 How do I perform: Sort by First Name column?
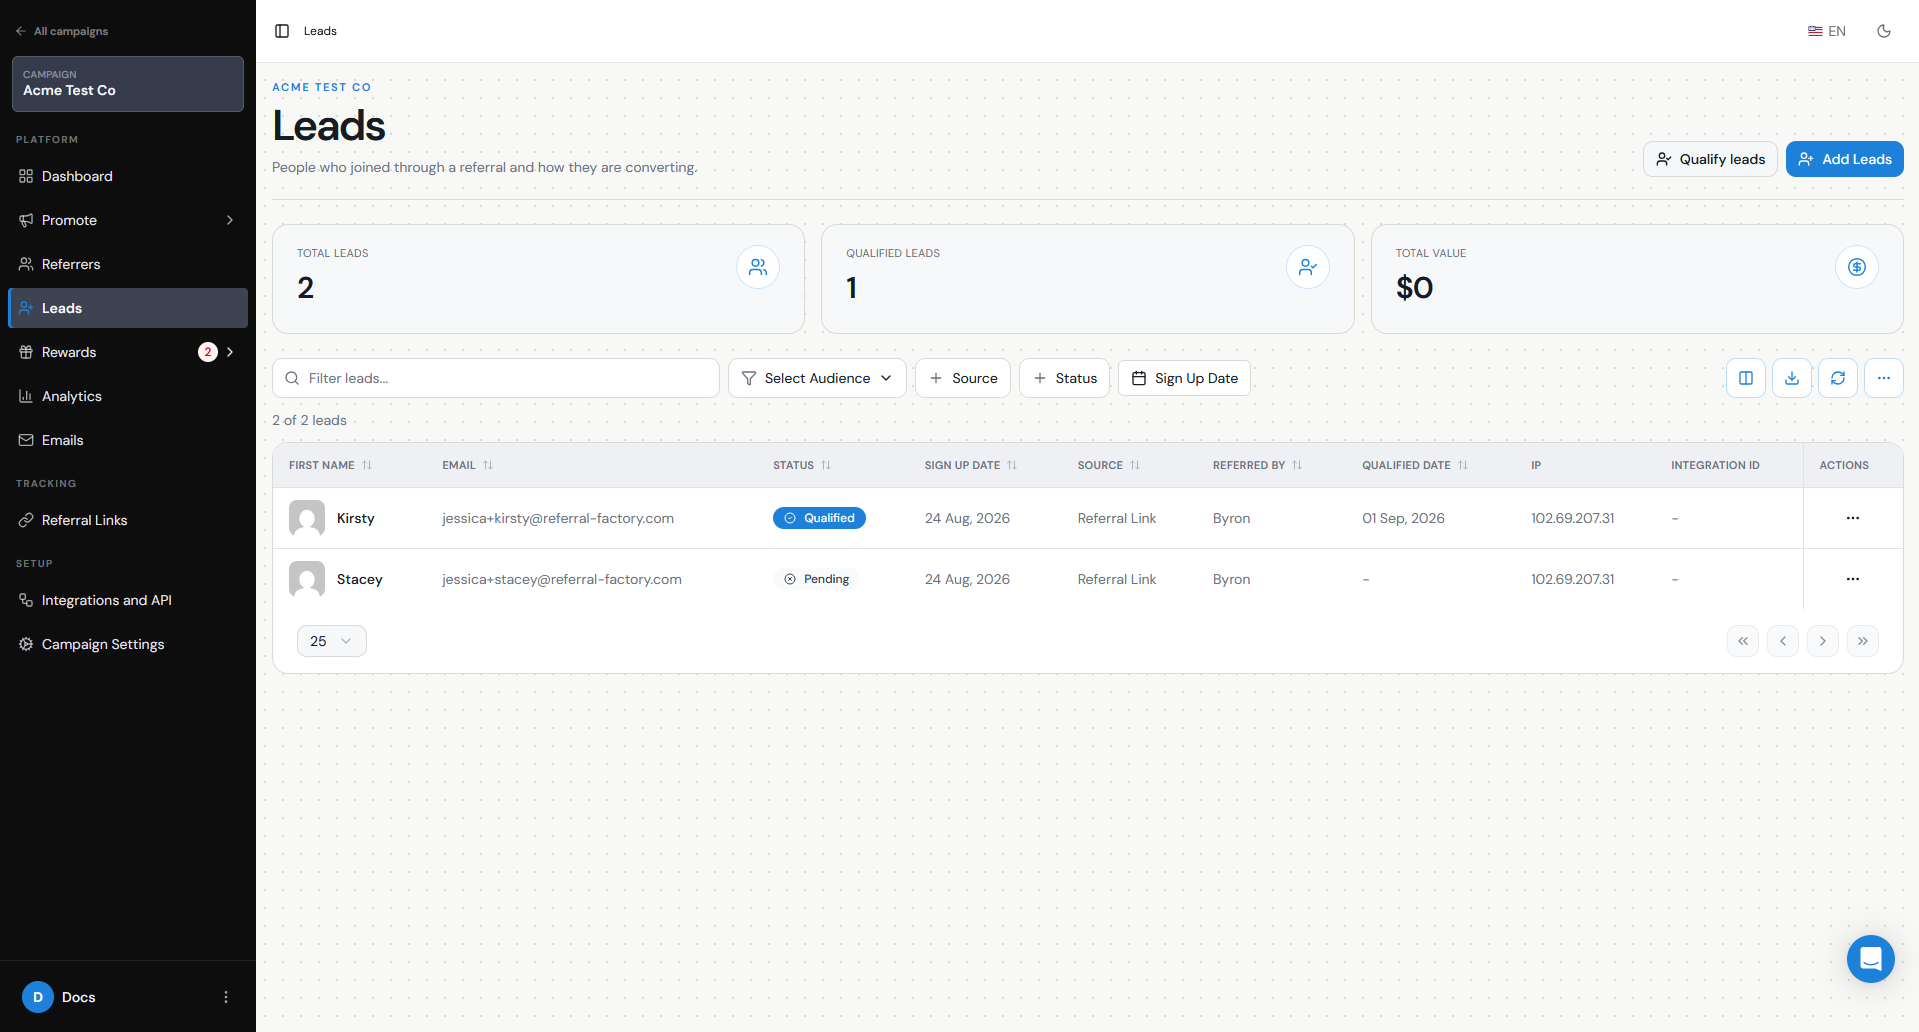[331, 465]
